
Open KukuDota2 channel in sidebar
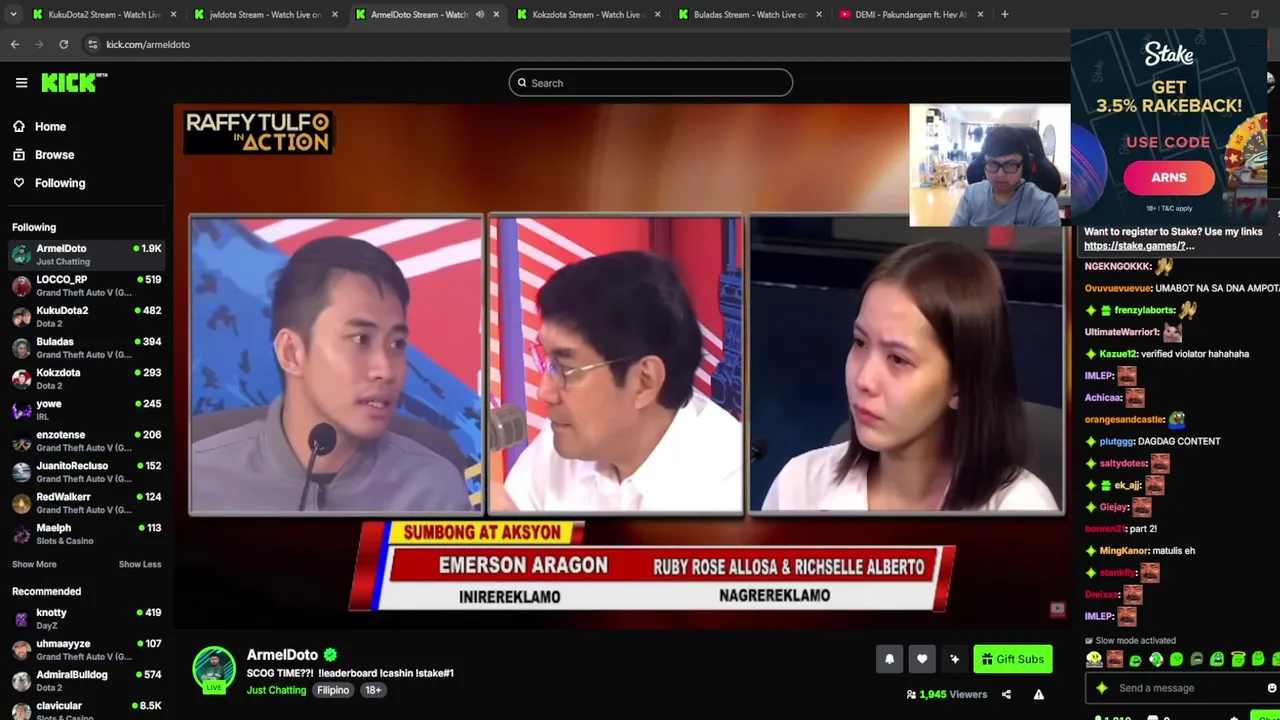87,317
